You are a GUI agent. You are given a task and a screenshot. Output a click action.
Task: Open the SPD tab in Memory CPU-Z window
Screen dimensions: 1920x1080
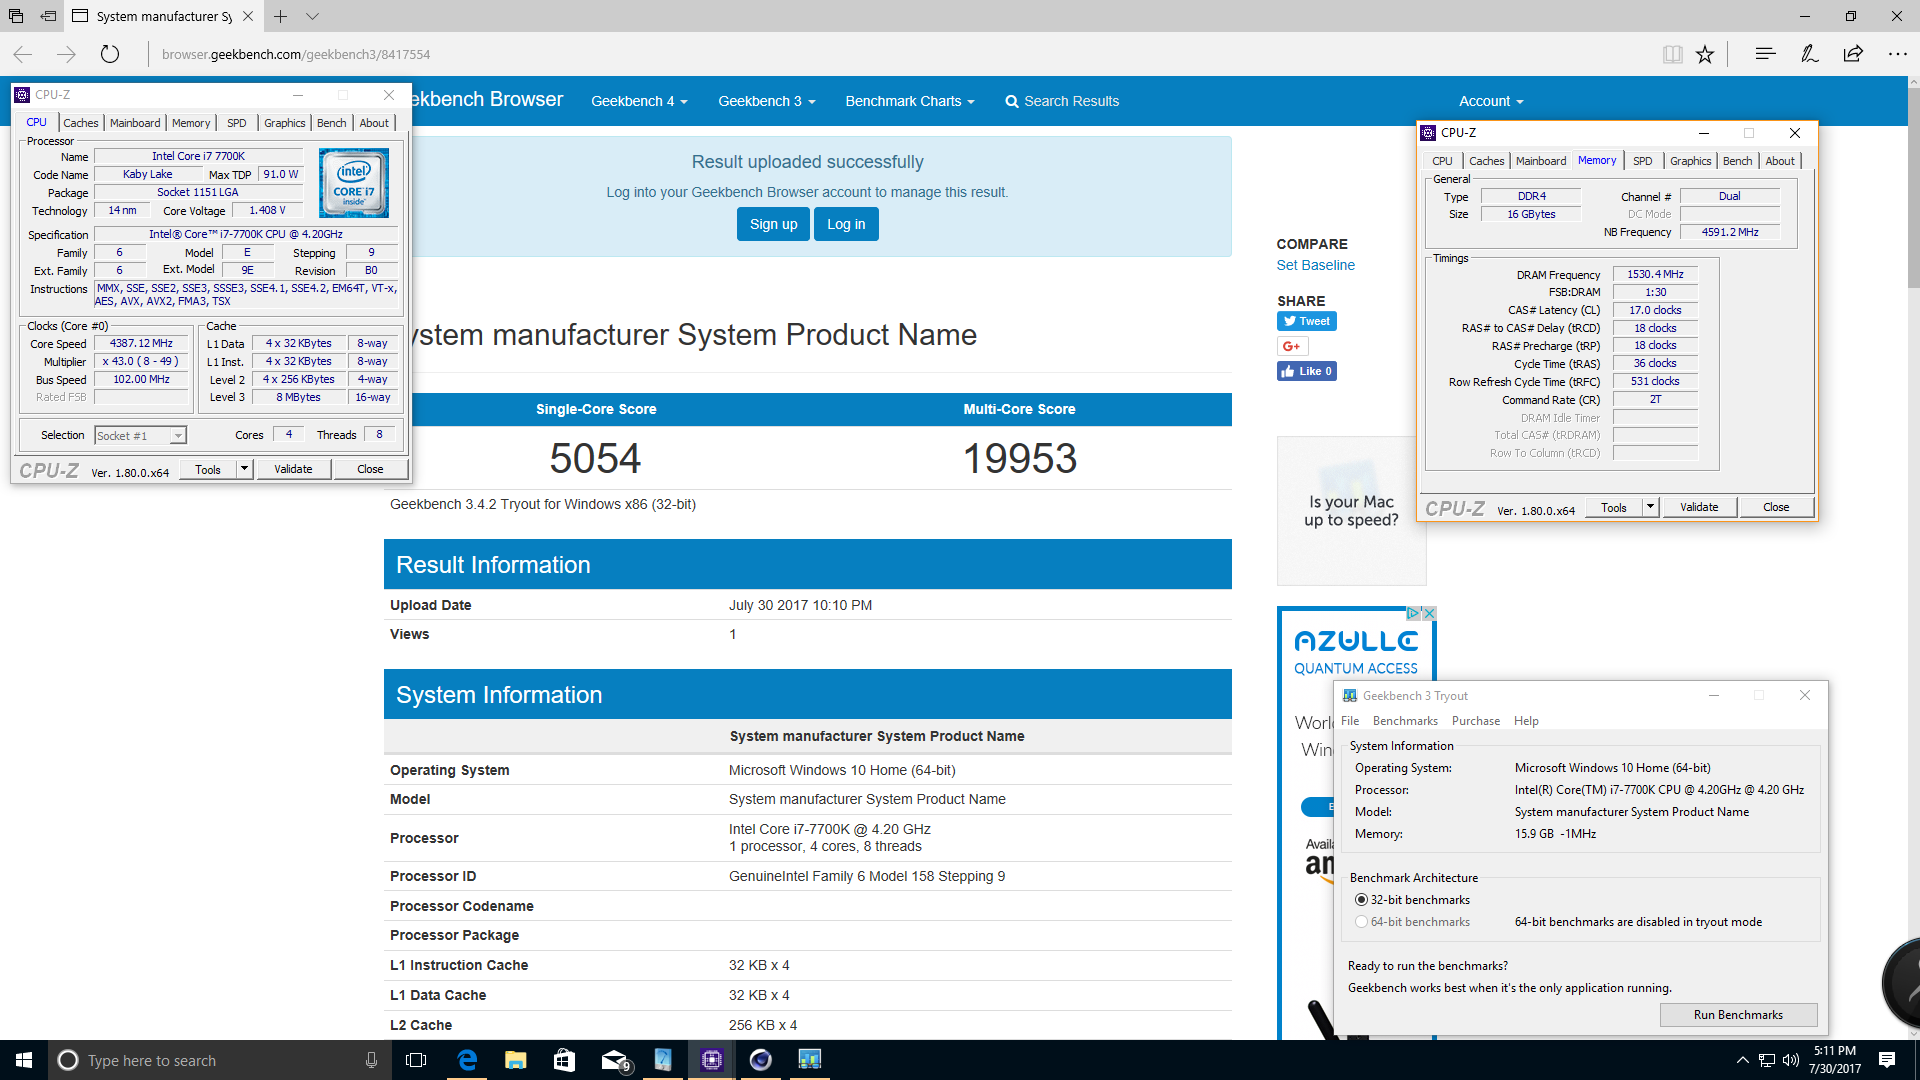(1643, 161)
